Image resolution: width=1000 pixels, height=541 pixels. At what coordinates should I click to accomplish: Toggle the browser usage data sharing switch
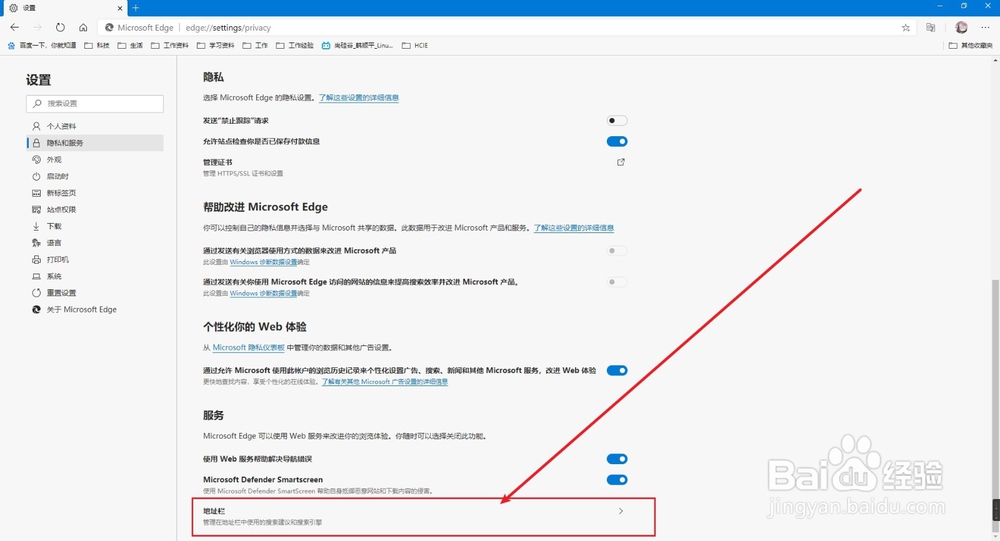617,251
